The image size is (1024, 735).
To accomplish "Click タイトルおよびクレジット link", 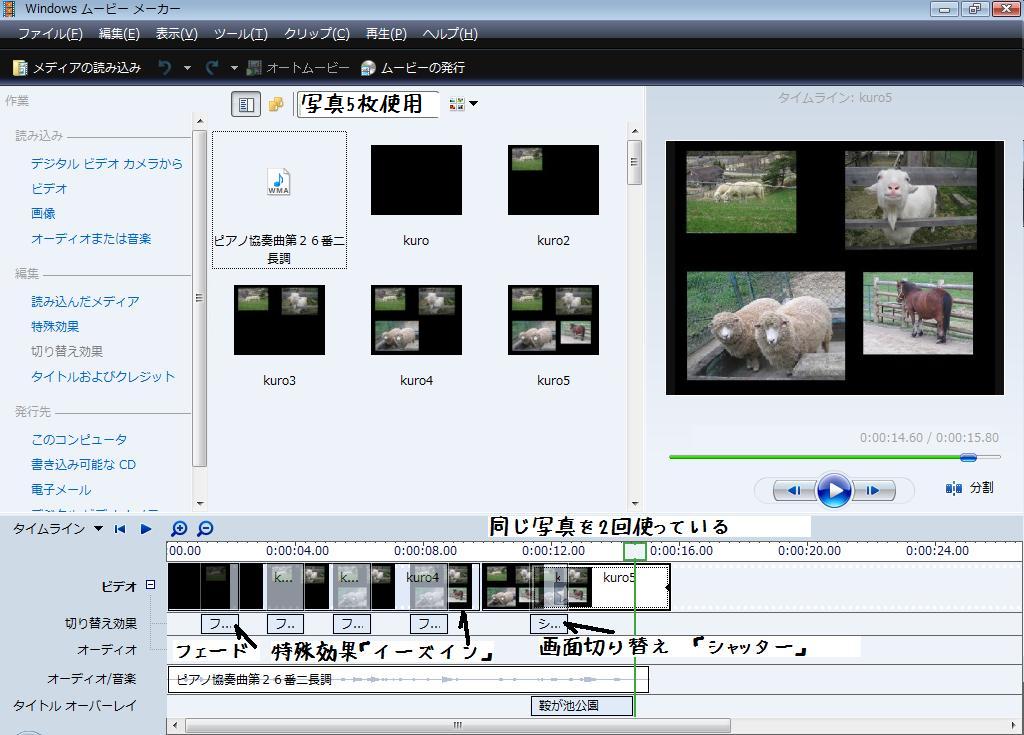I will pos(103,376).
